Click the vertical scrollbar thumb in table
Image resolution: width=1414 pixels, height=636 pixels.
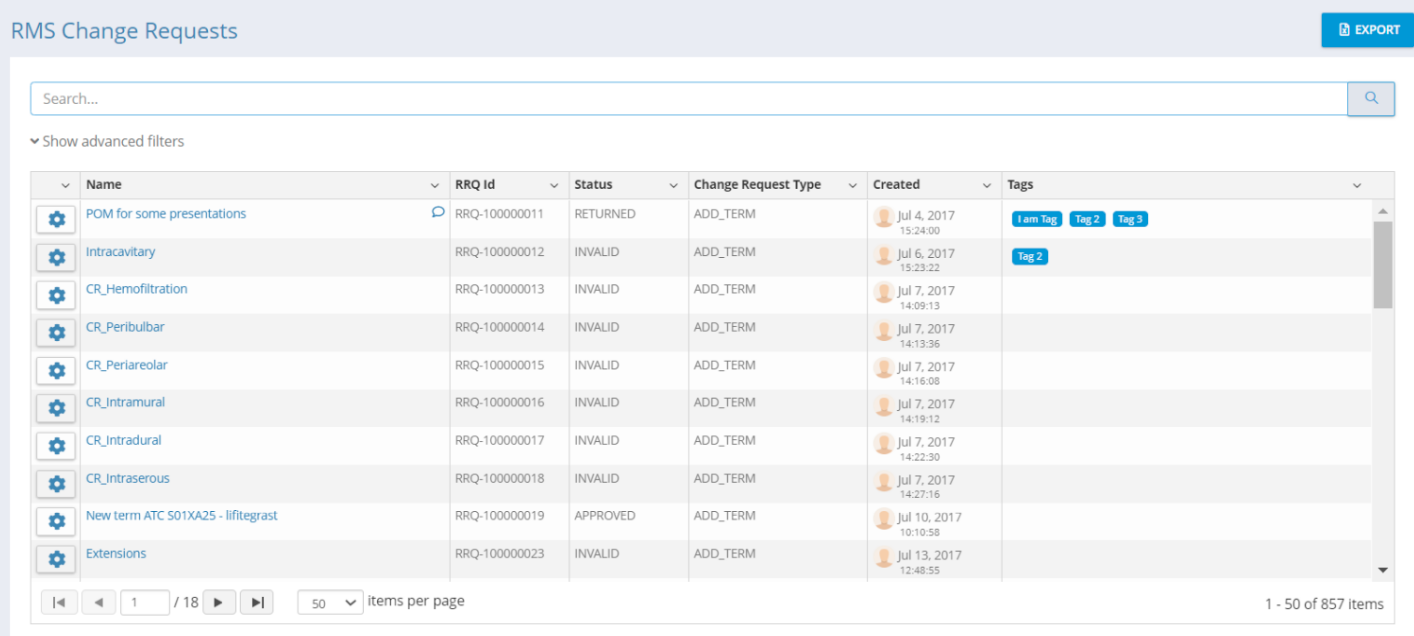tap(1382, 264)
